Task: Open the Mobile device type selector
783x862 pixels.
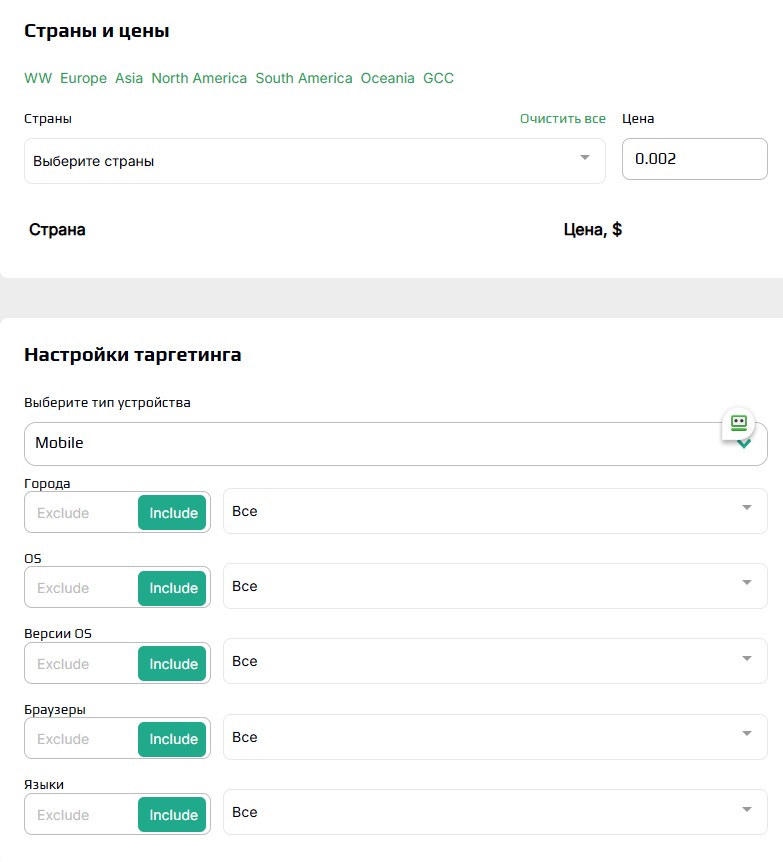Action: pos(380,443)
